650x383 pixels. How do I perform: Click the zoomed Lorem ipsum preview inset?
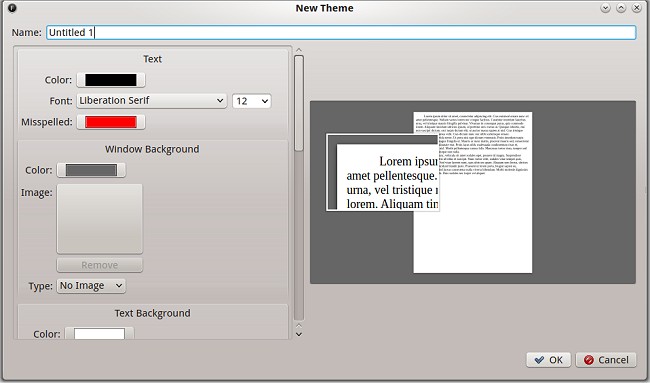(x=383, y=172)
